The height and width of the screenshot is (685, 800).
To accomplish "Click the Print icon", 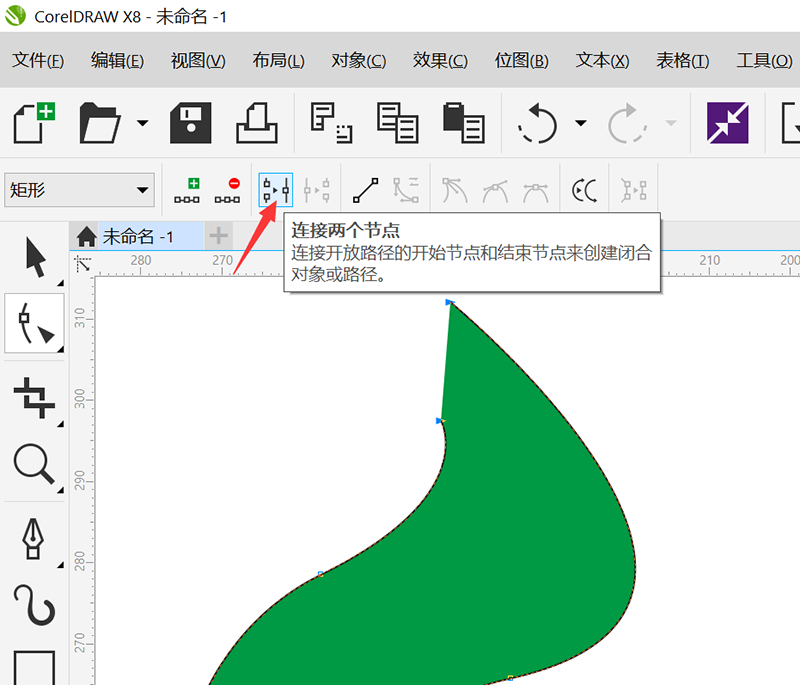I will tap(256, 122).
